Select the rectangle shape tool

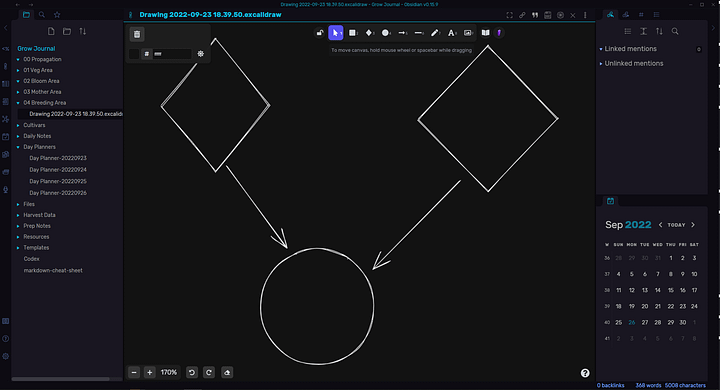(x=353, y=33)
